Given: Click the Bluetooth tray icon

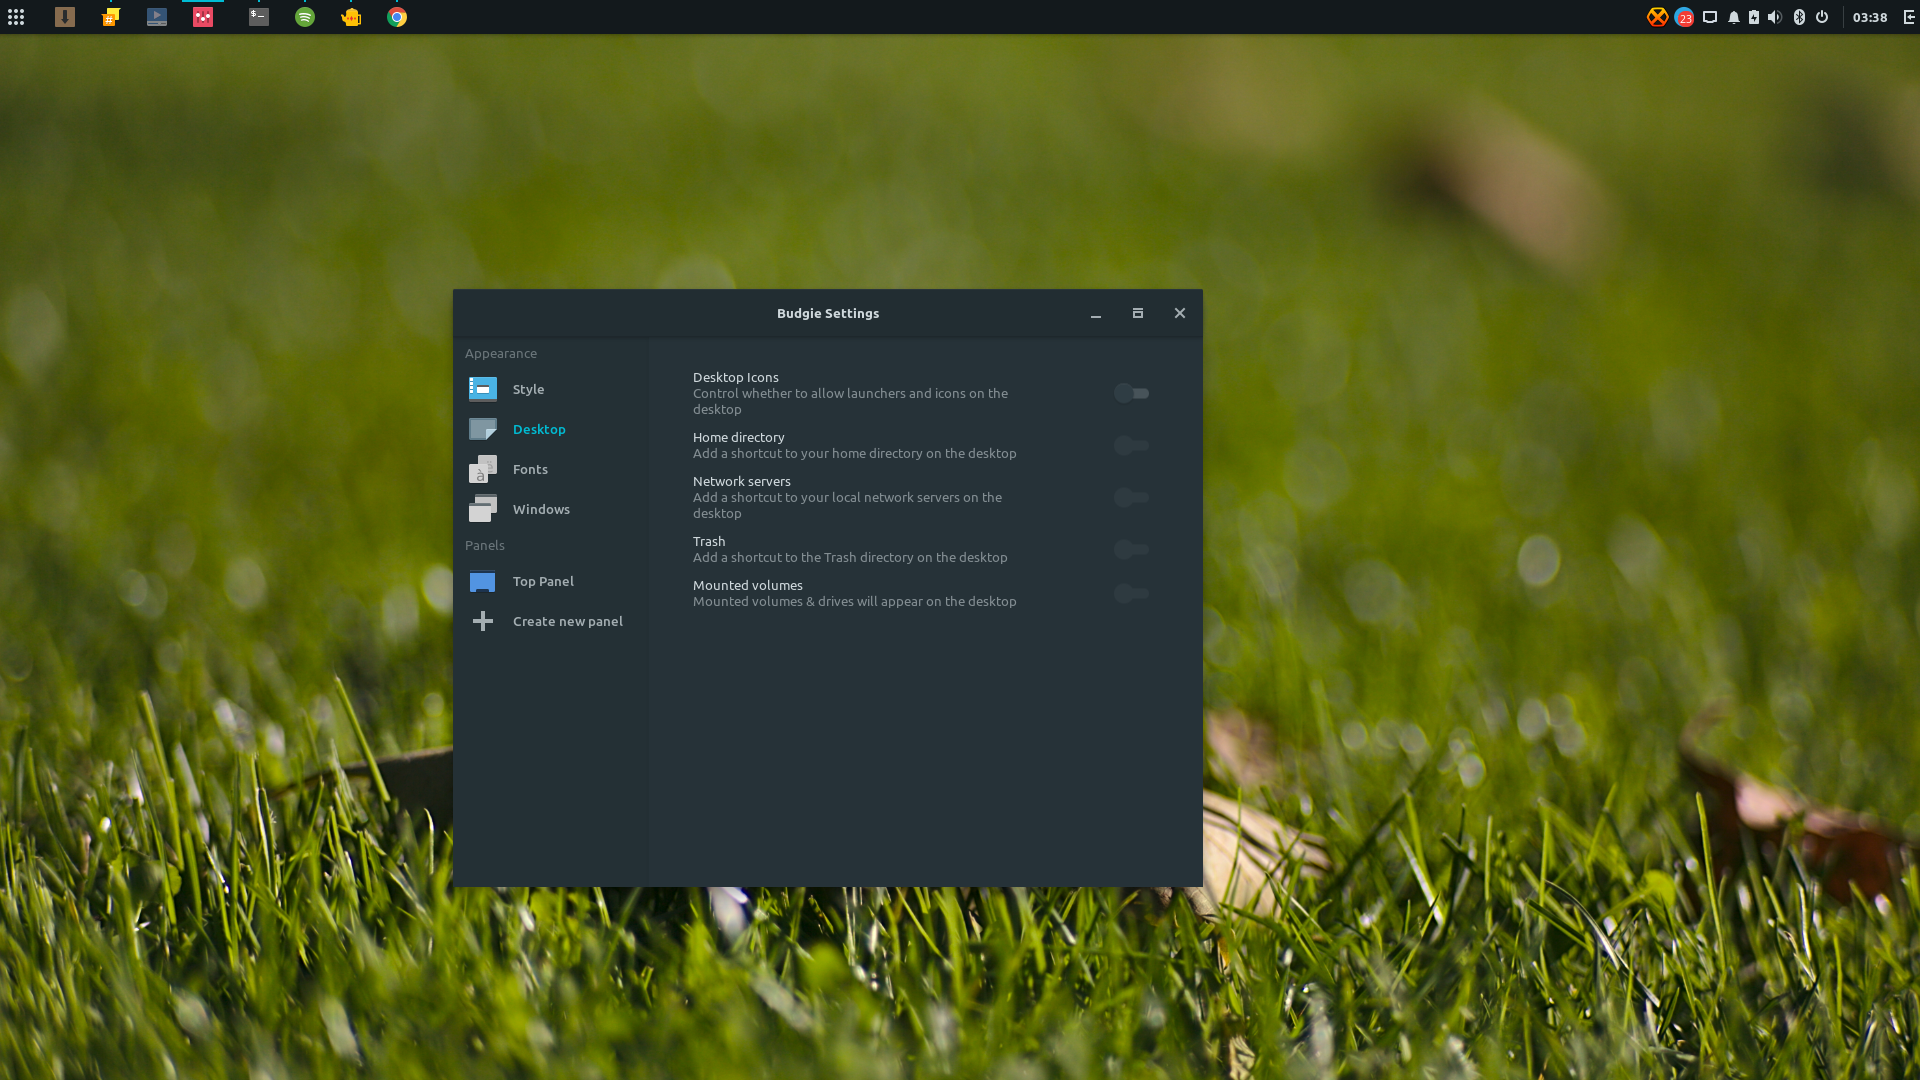Looking at the screenshot, I should [x=1799, y=17].
